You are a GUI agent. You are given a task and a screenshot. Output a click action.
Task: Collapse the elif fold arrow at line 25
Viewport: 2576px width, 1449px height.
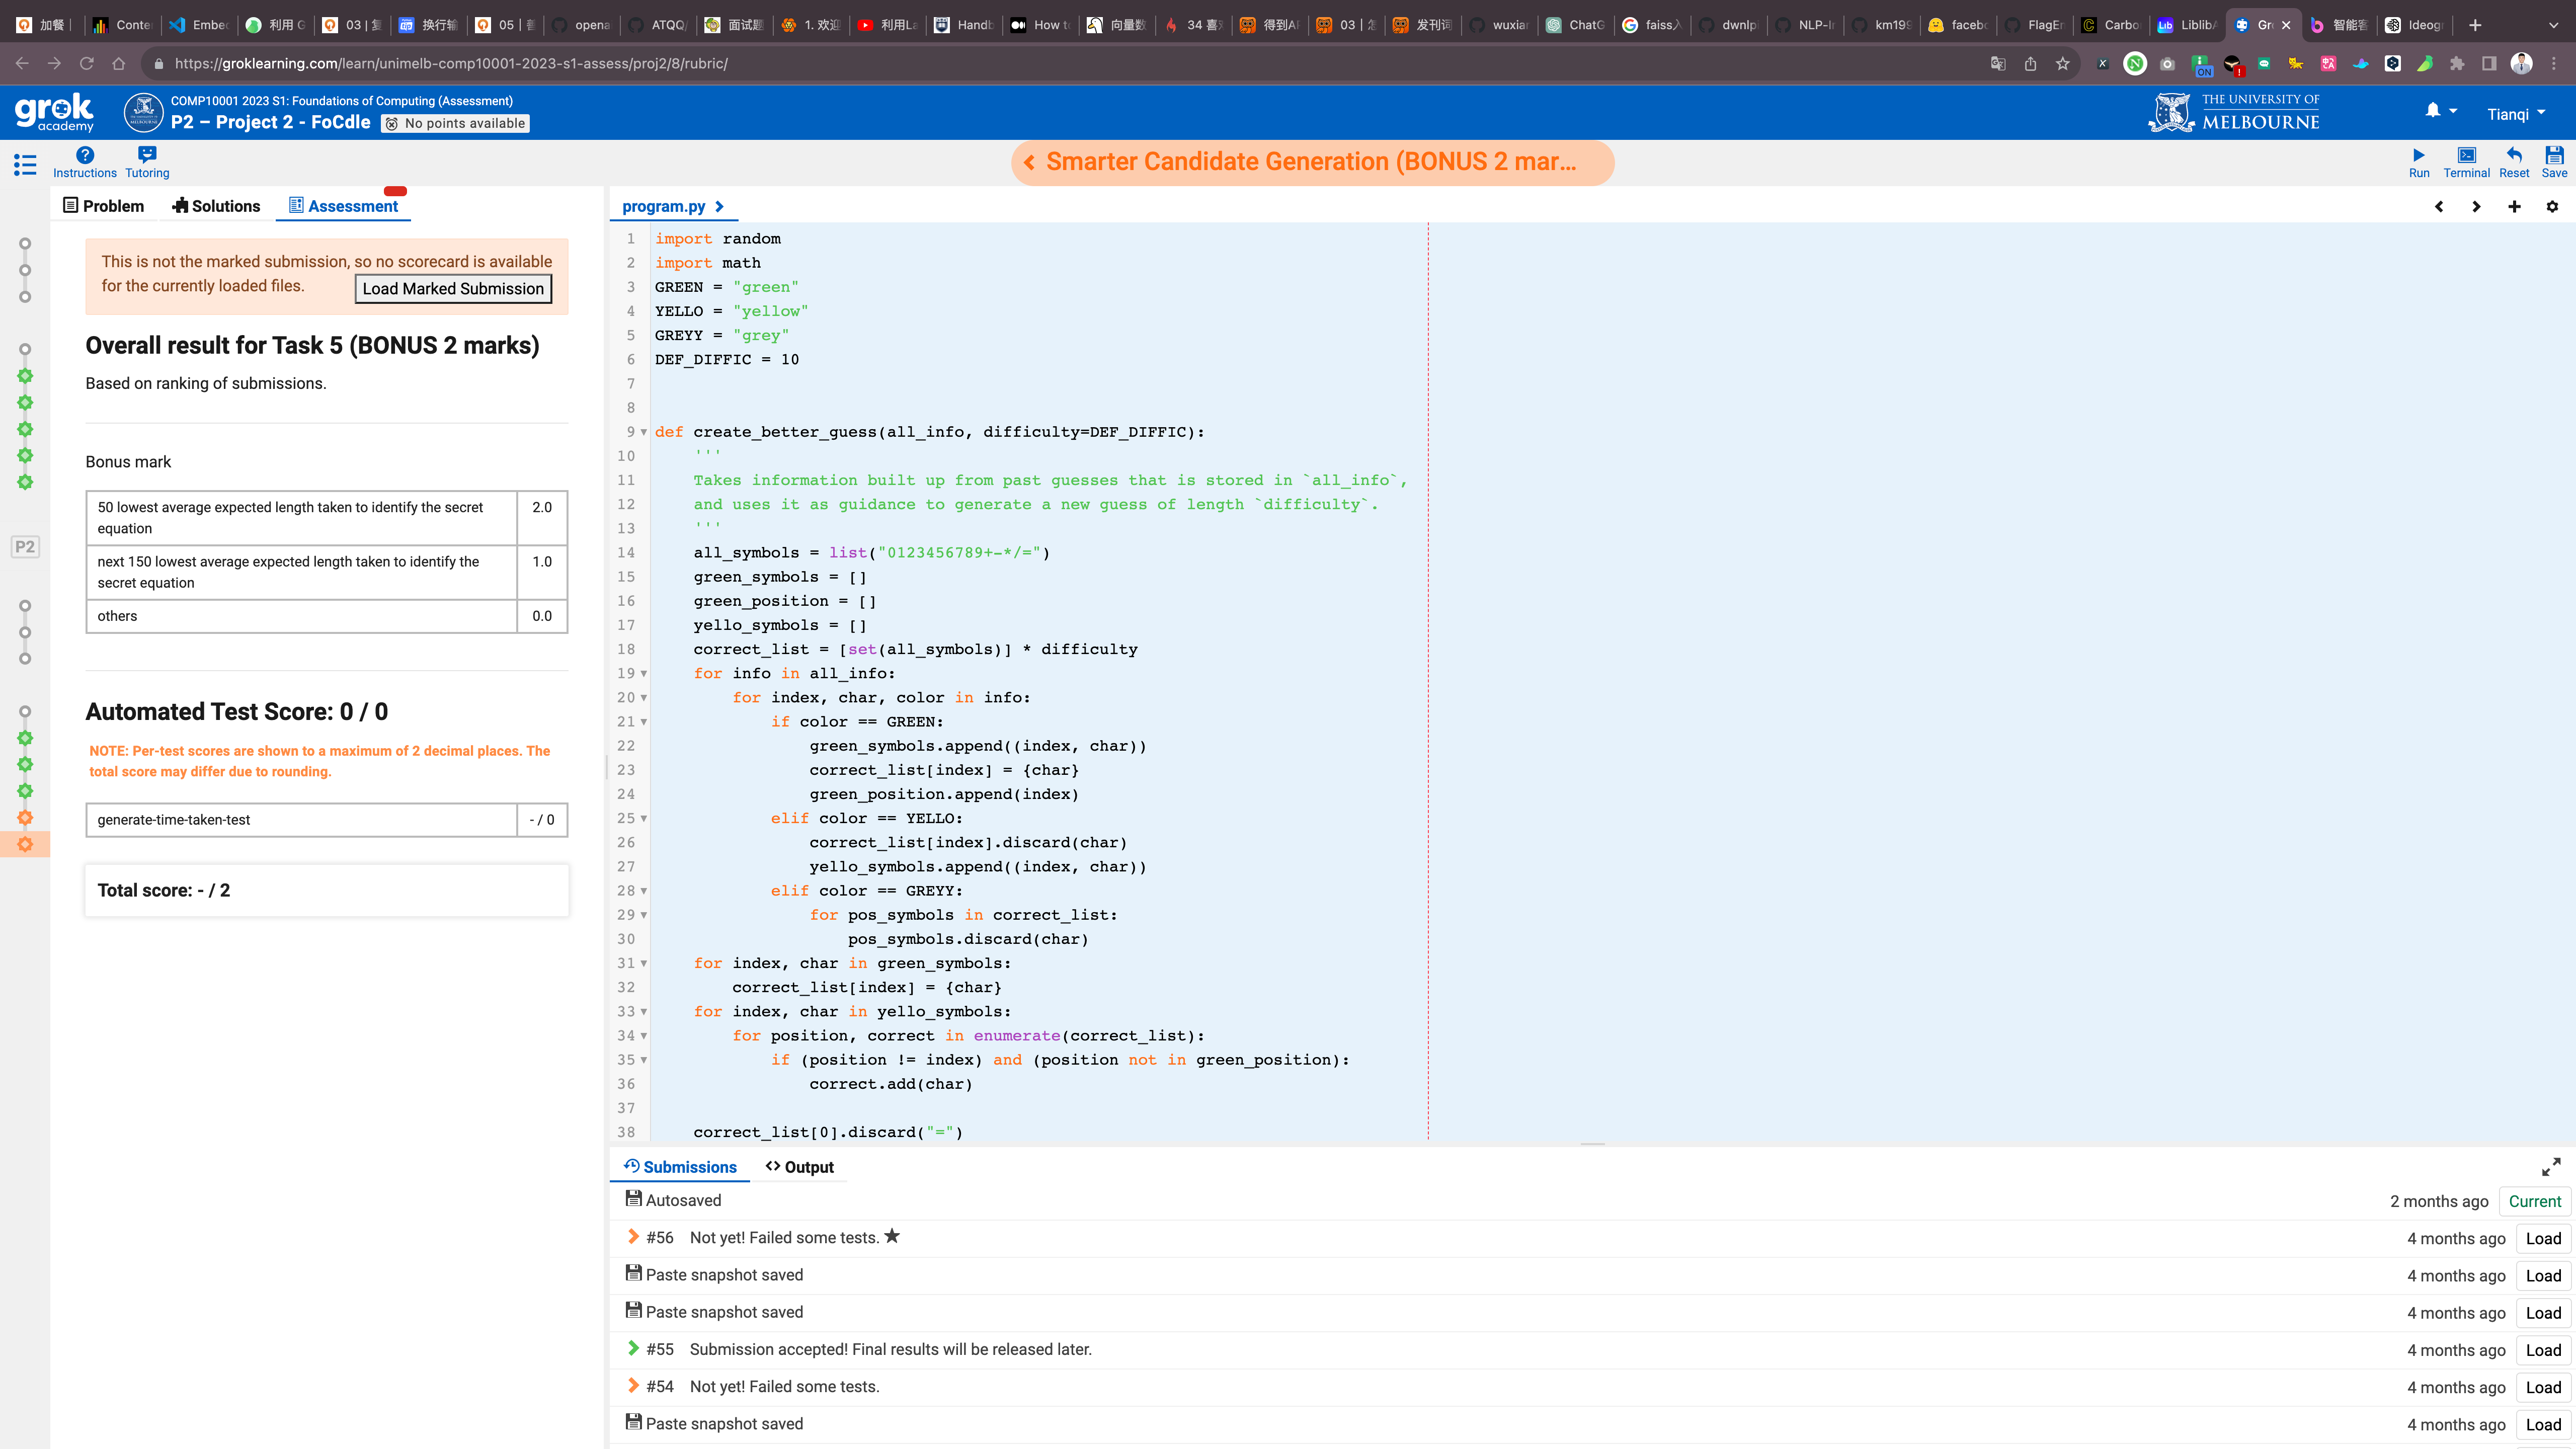pos(644,818)
